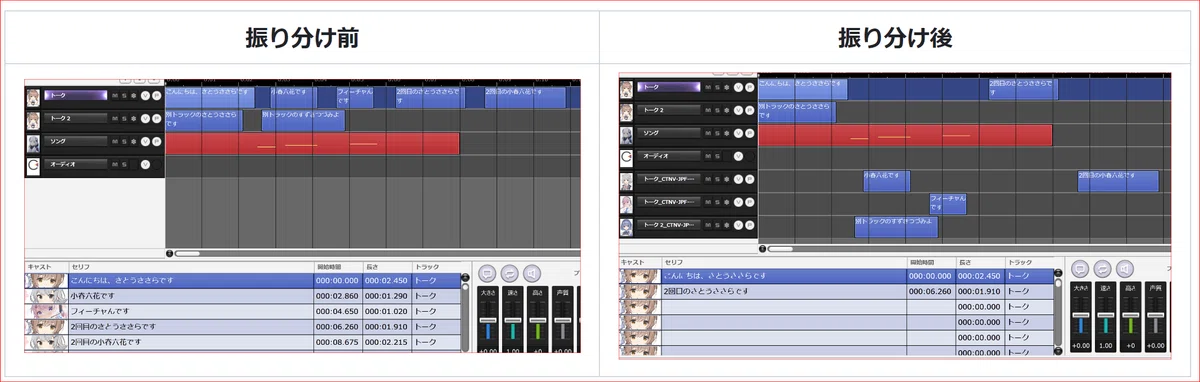Toggle P button on トーク 2_CTNV-JP track
The width and height of the screenshot is (1200, 382).
[749, 225]
